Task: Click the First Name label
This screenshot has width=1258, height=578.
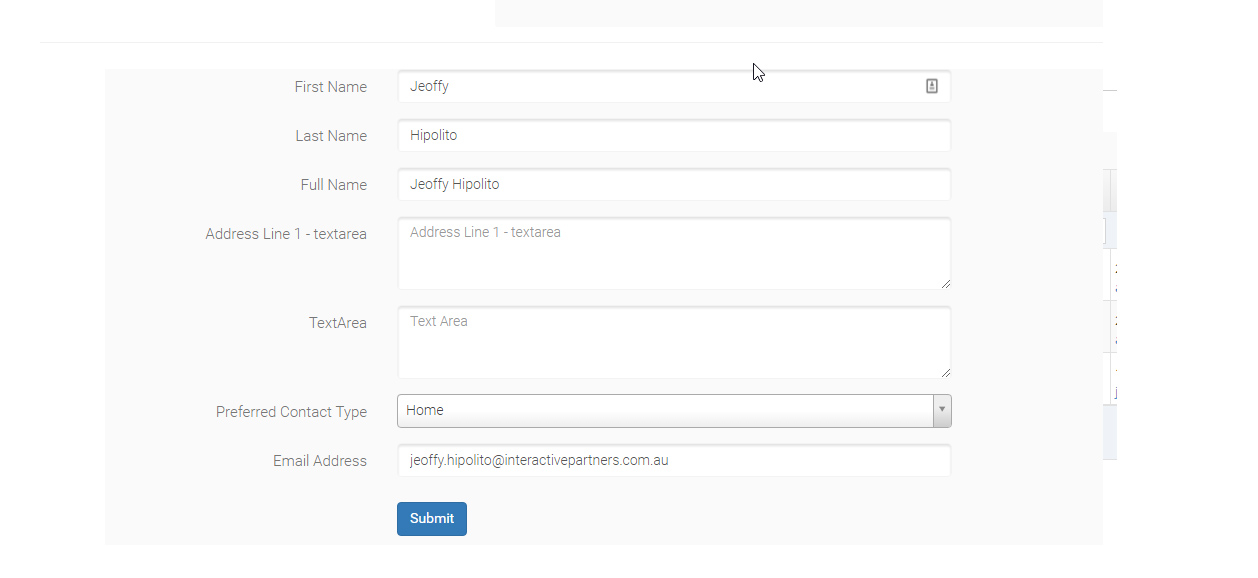Action: click(330, 87)
